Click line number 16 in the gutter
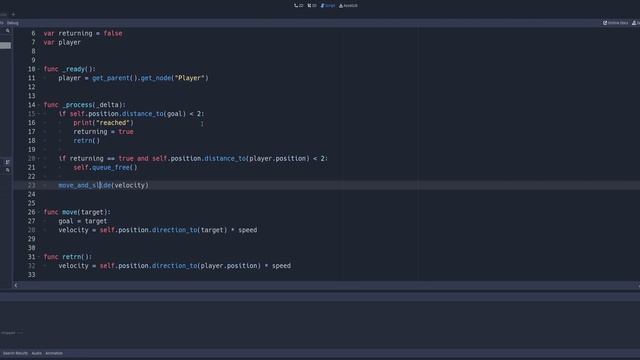 click(x=31, y=123)
